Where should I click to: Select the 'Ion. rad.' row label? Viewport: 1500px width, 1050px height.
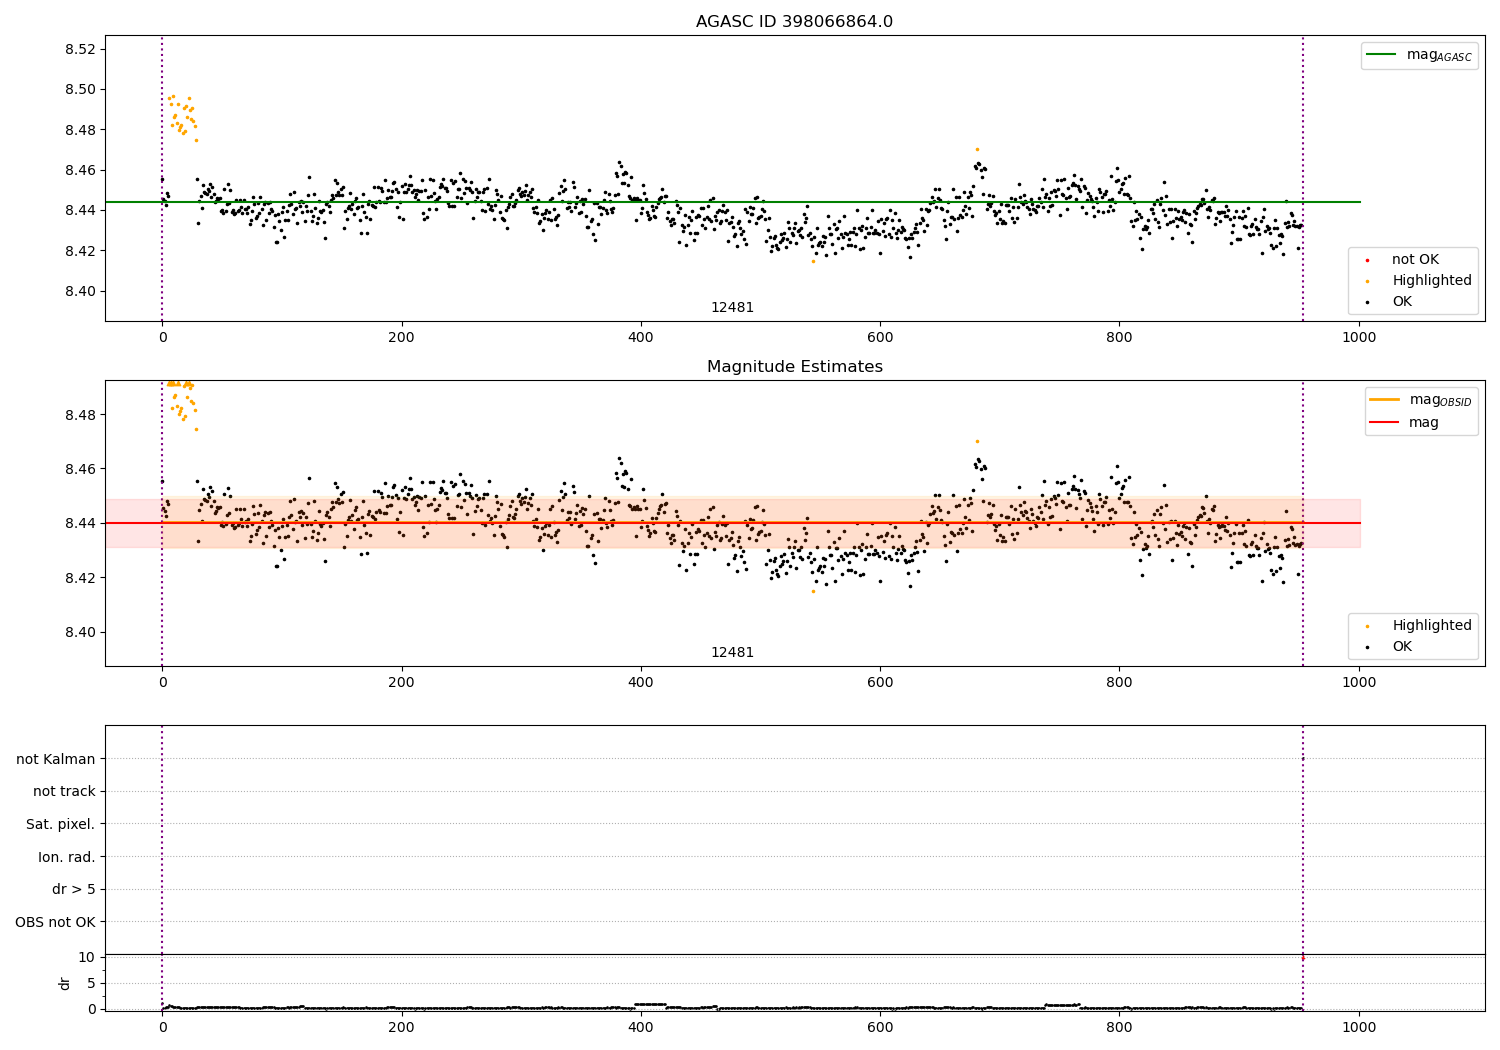67,858
